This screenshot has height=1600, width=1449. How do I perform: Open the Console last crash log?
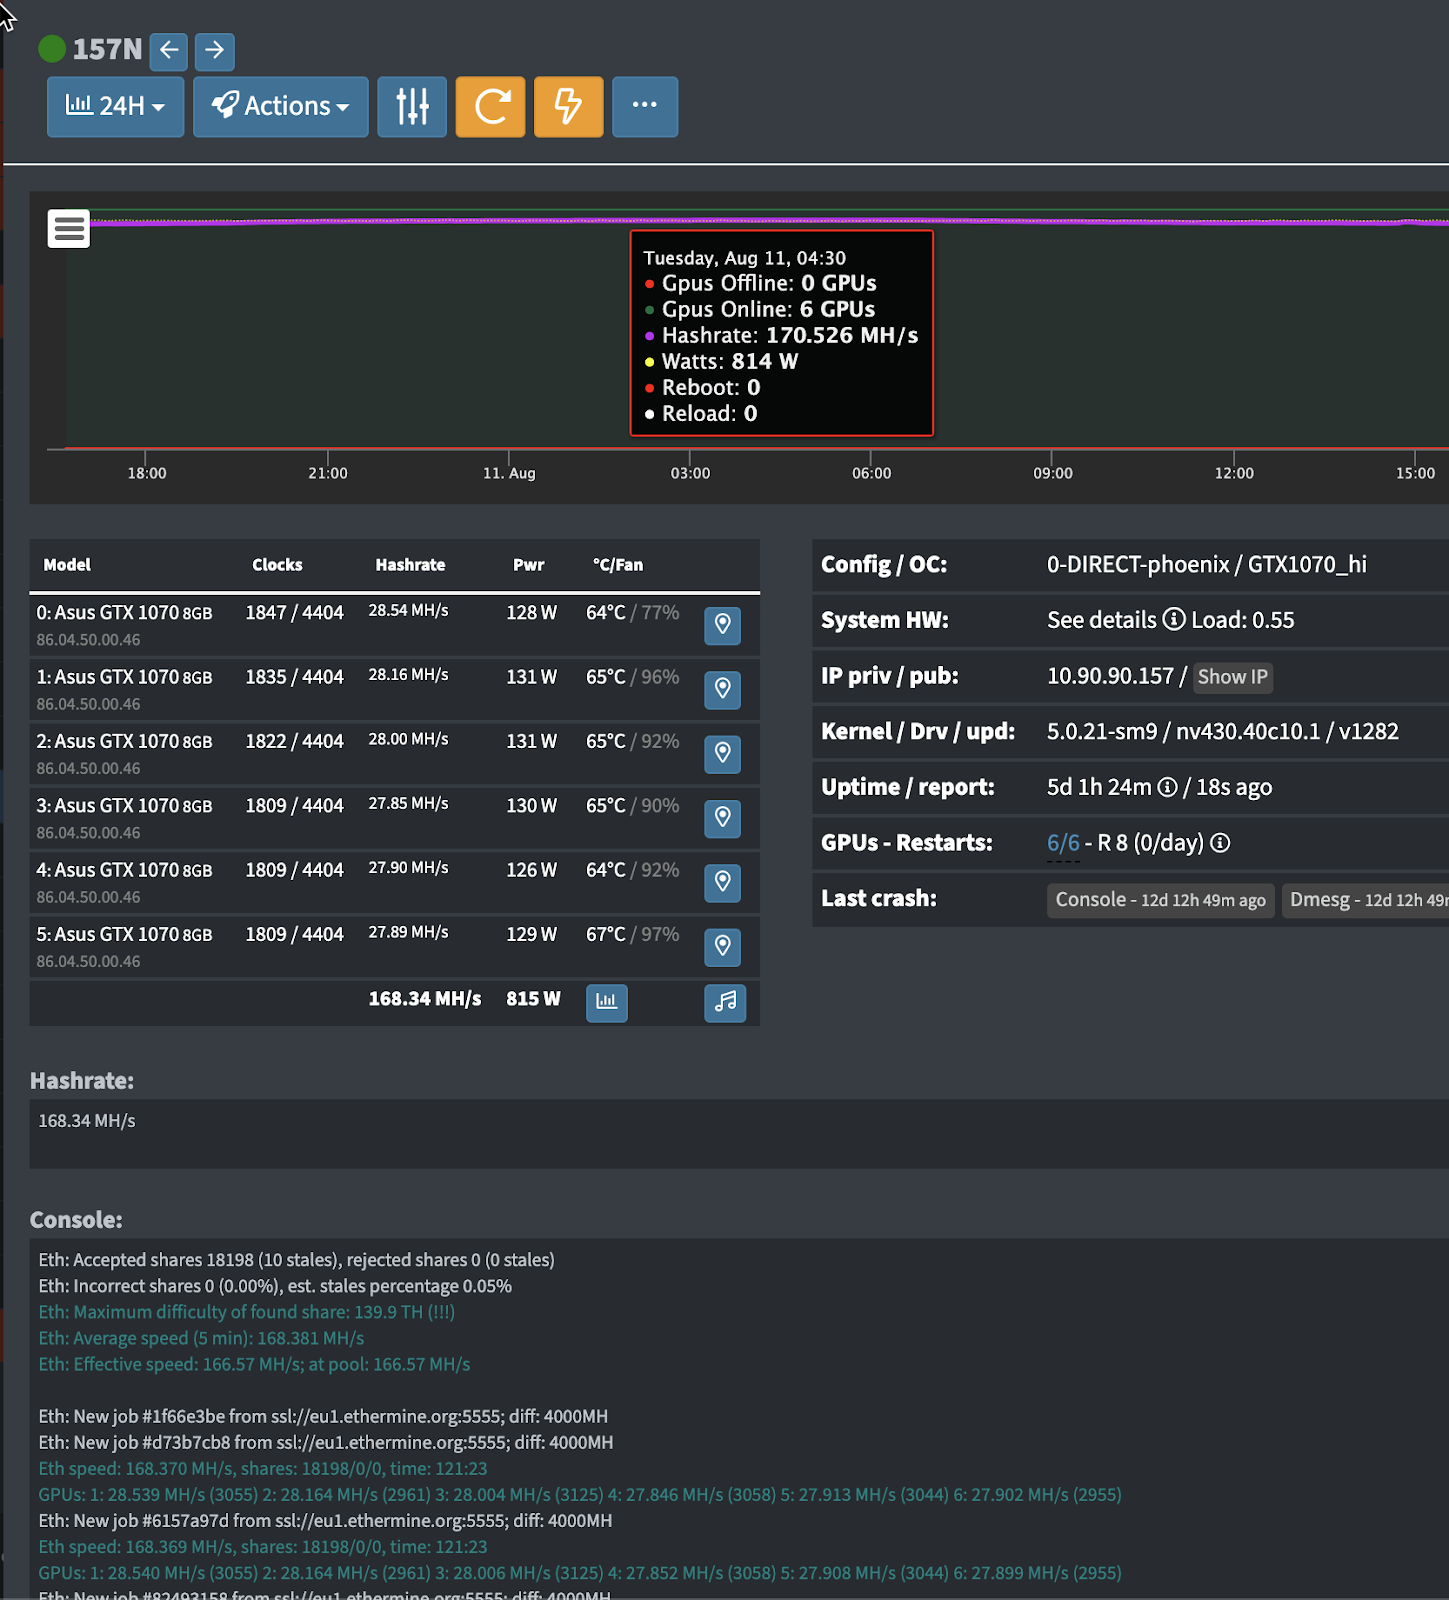point(1160,900)
